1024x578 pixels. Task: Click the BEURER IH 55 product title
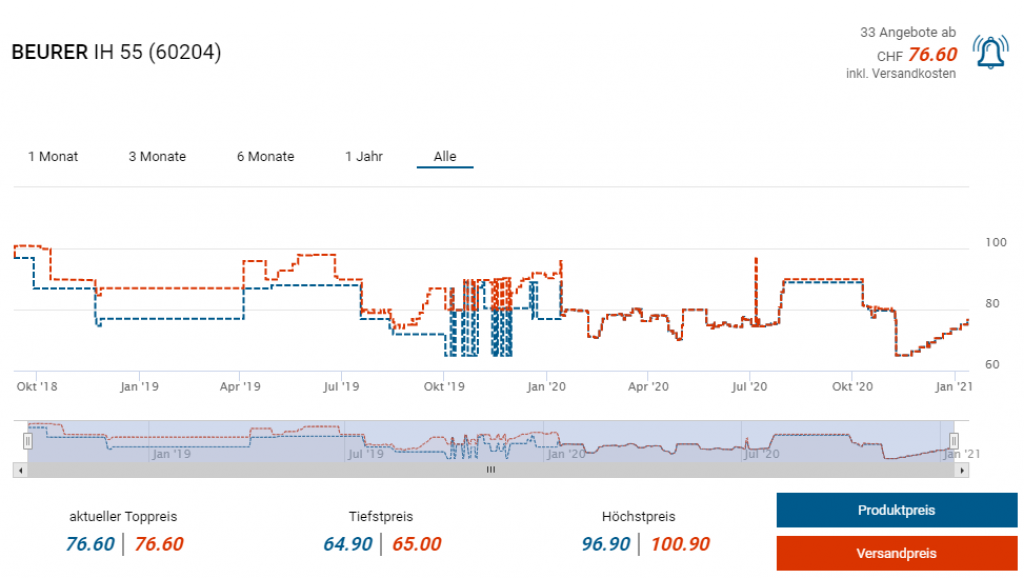point(116,52)
